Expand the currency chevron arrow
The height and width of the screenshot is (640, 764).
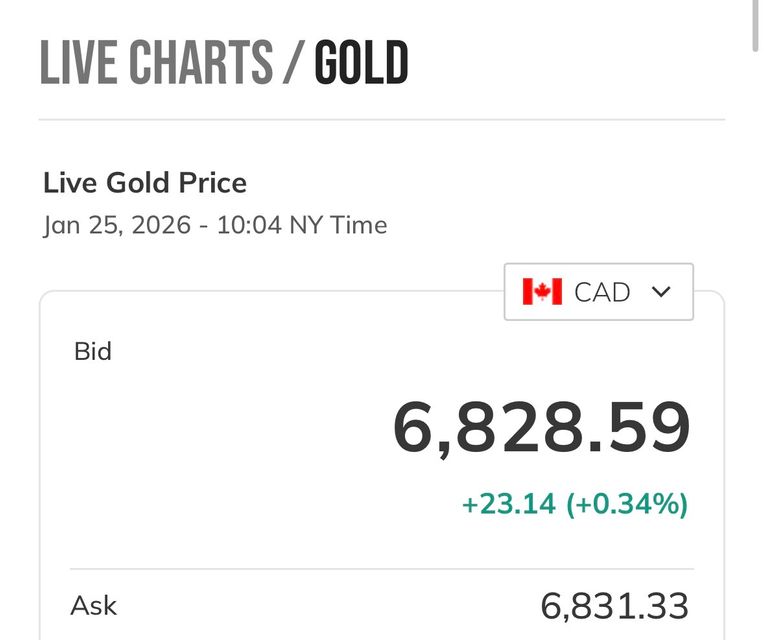tap(660, 292)
